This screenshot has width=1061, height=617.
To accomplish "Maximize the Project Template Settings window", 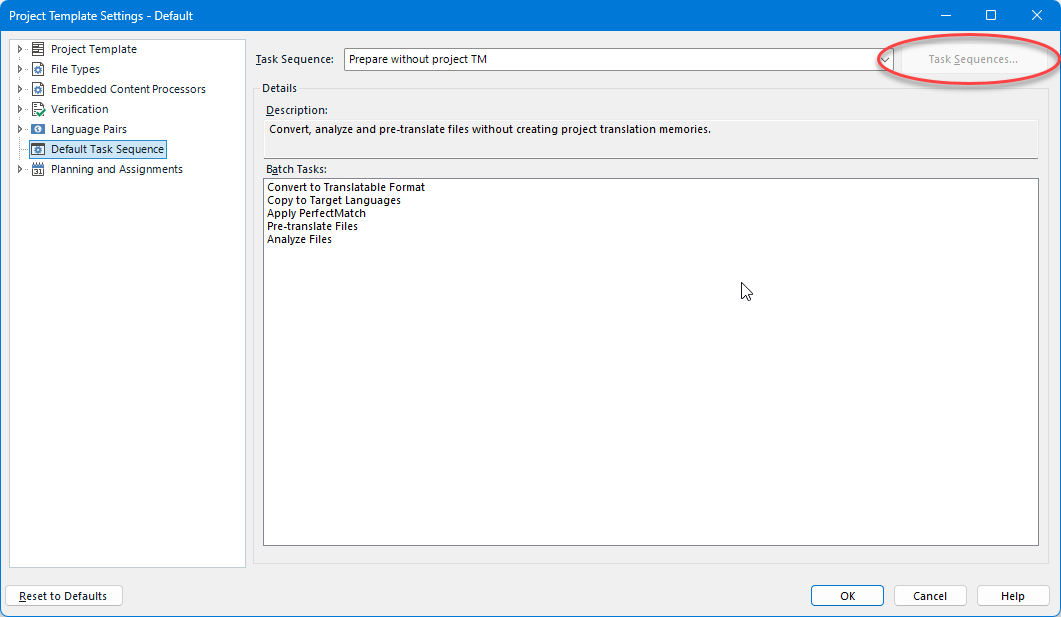I will pos(991,15).
